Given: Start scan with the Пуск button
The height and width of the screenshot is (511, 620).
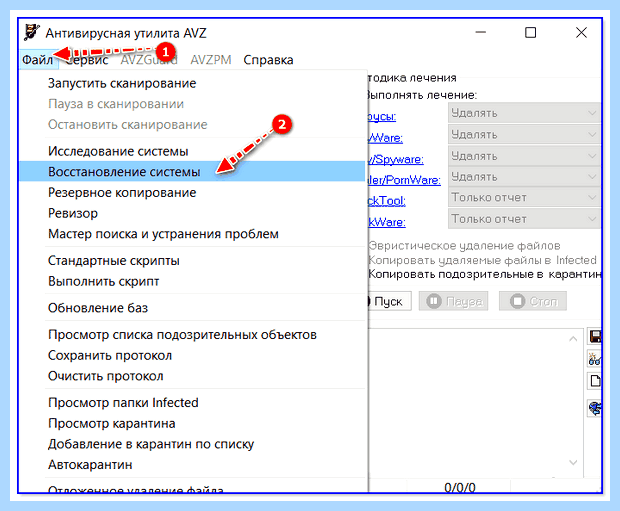Looking at the screenshot, I should 389,301.
